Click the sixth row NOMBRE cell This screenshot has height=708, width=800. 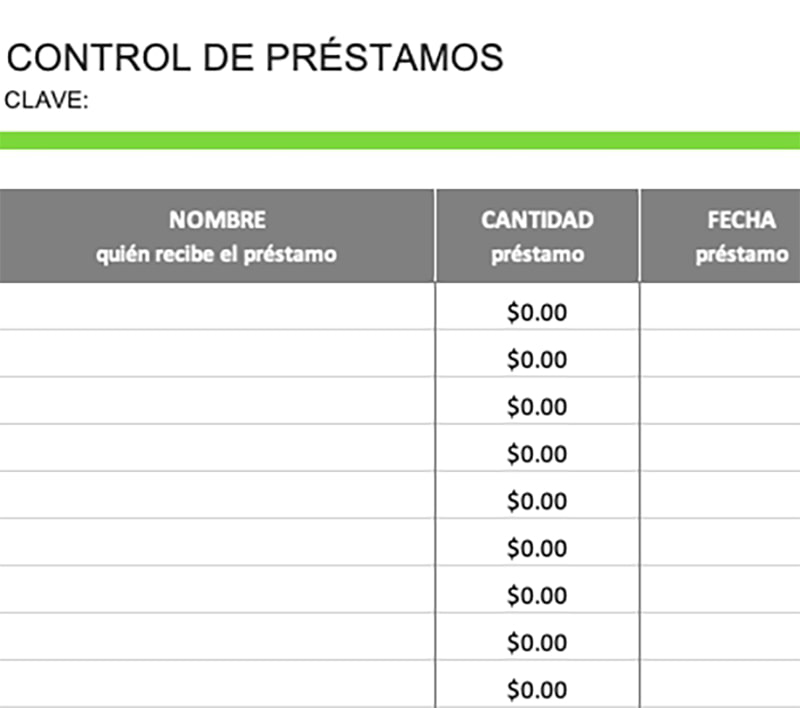217,543
